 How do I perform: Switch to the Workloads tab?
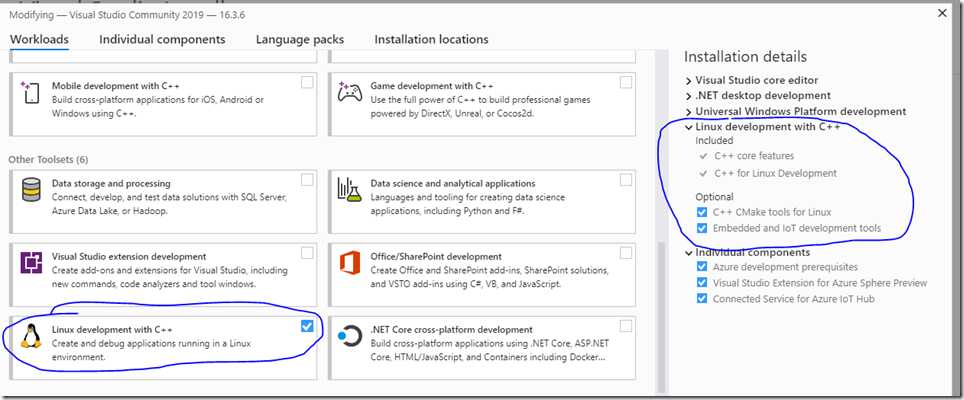pyautogui.click(x=39, y=39)
